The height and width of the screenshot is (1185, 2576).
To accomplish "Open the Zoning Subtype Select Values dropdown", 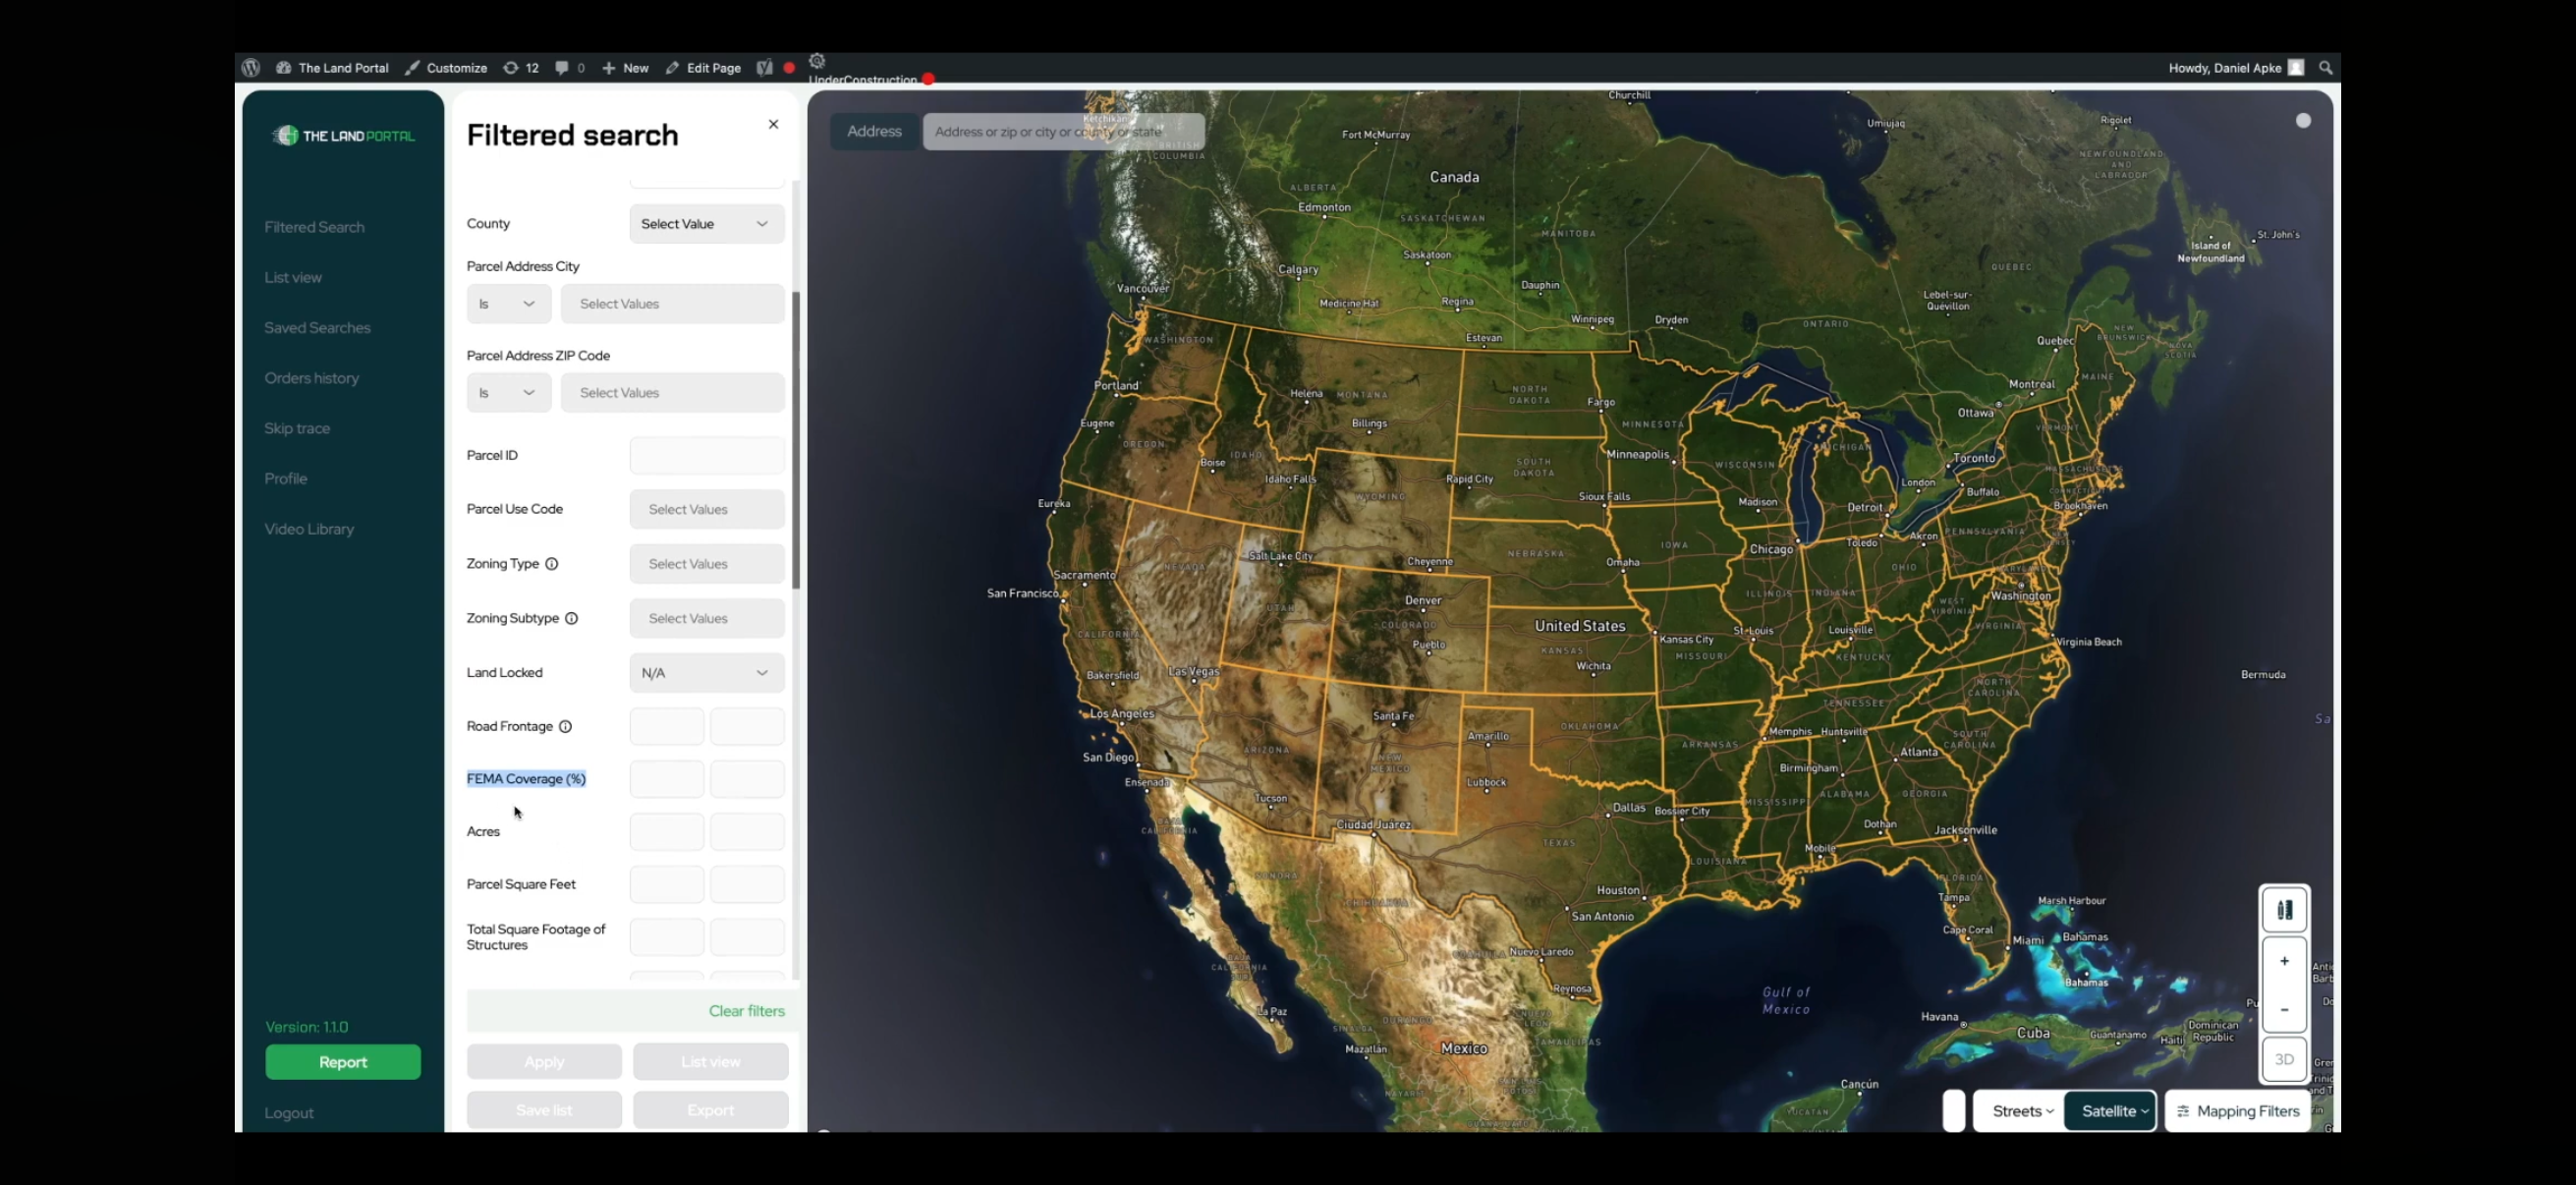I will pos(707,618).
